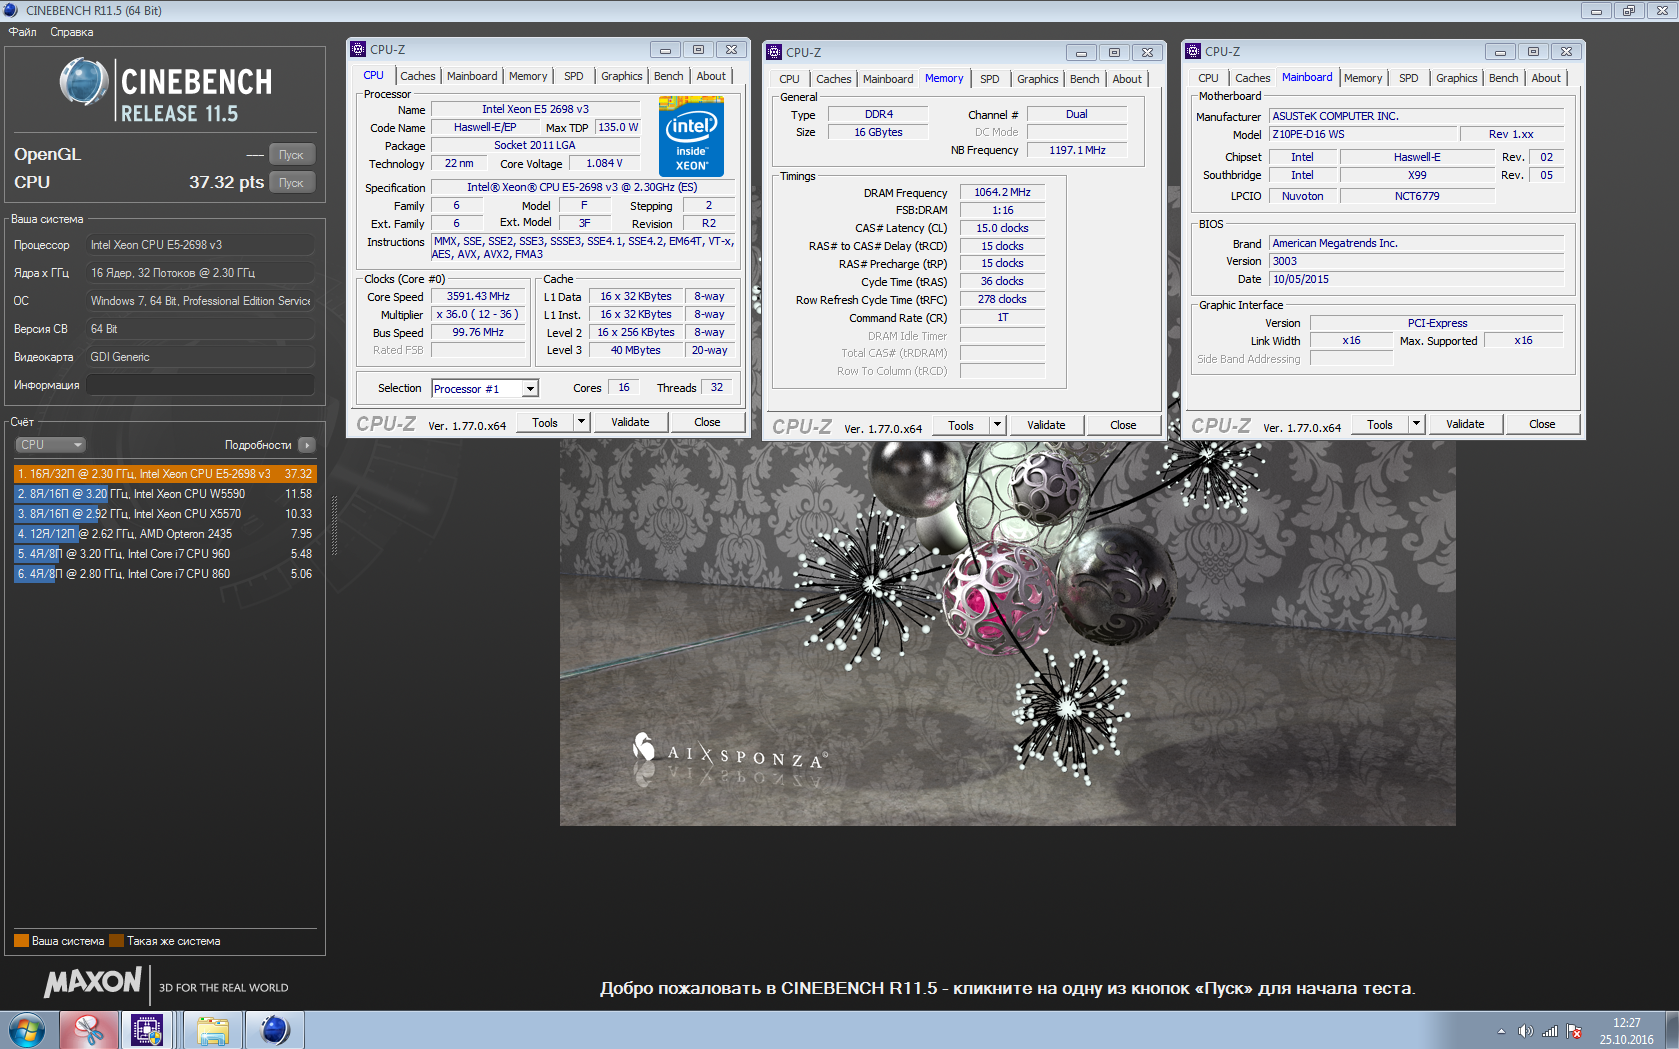Image resolution: width=1679 pixels, height=1049 pixels.
Task: Select the Xeon CPU X5570 ranking row
Action: tap(165, 514)
